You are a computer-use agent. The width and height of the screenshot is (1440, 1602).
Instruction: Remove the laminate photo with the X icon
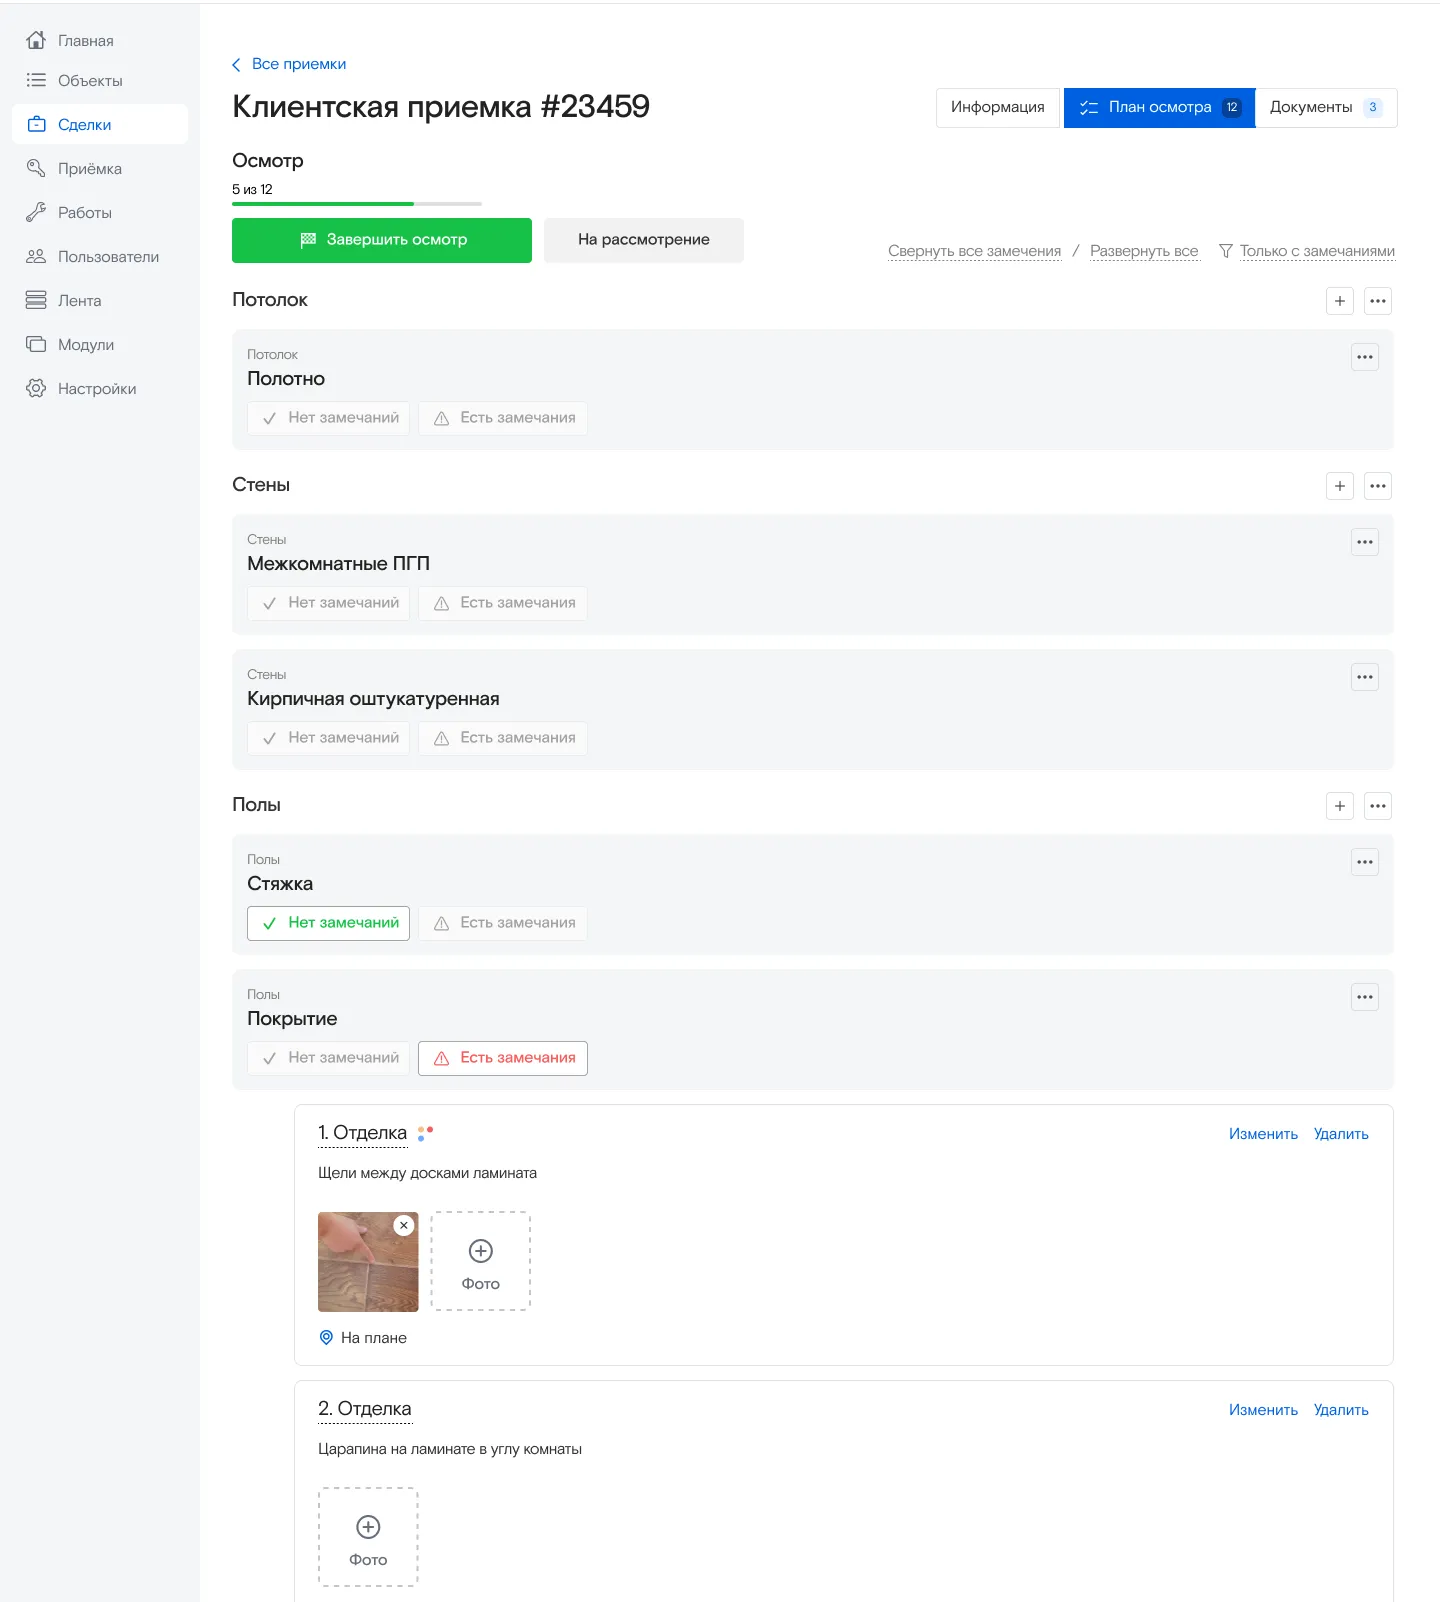[x=404, y=1225]
